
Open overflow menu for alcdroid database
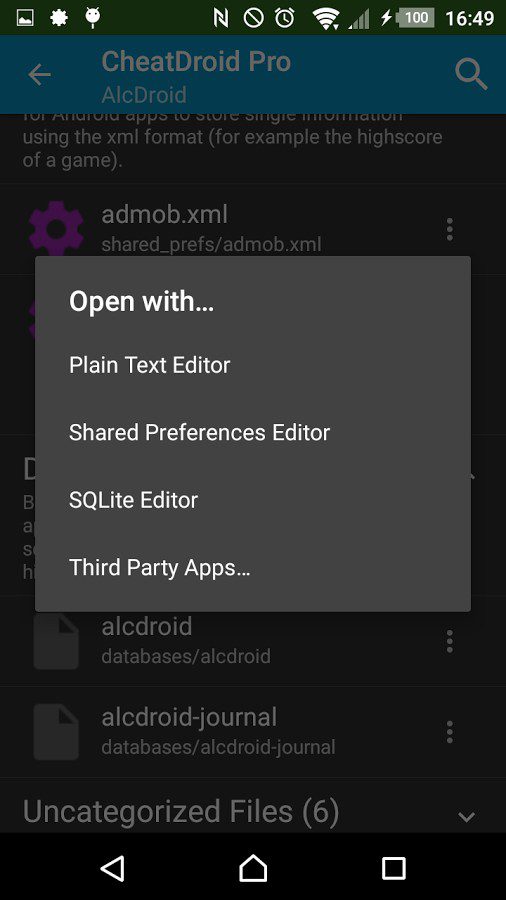coord(450,641)
